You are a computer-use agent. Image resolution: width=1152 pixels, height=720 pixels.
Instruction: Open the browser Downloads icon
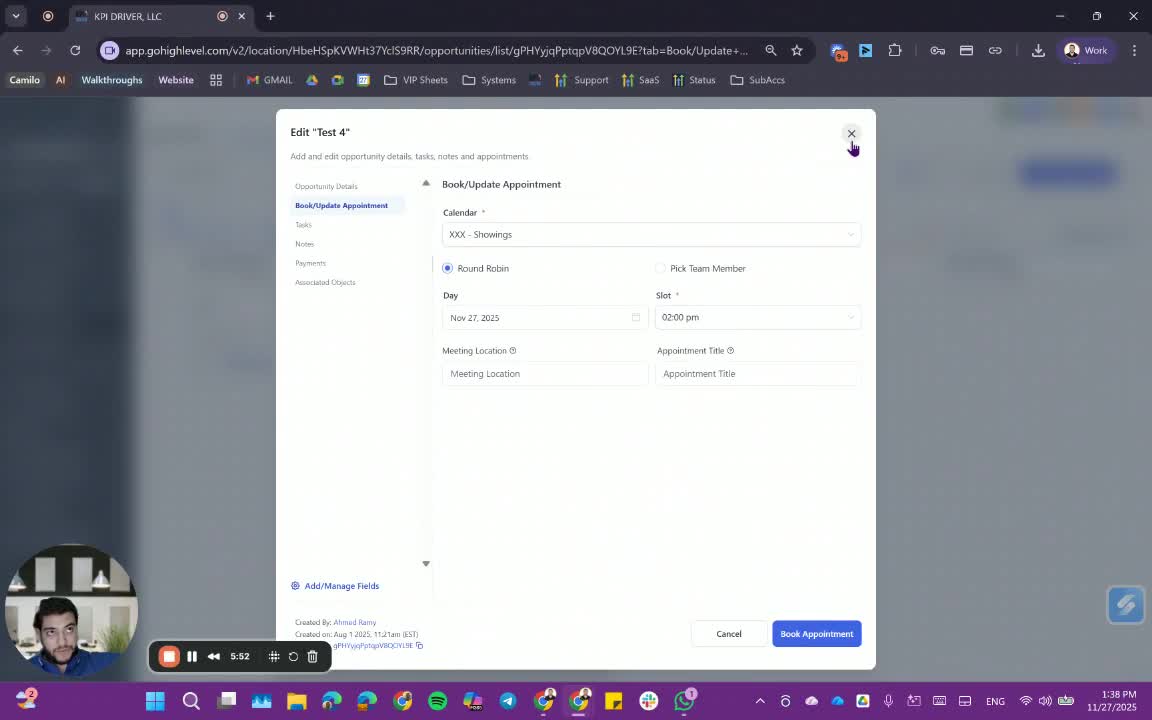(1038, 50)
